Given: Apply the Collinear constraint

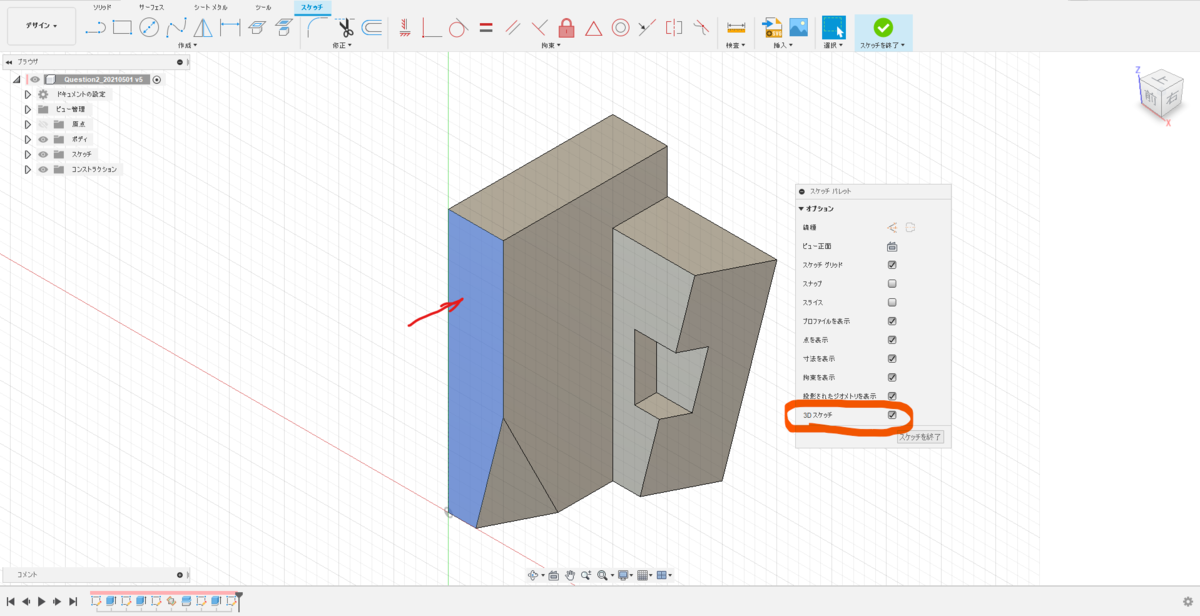Looking at the screenshot, I should 647,28.
